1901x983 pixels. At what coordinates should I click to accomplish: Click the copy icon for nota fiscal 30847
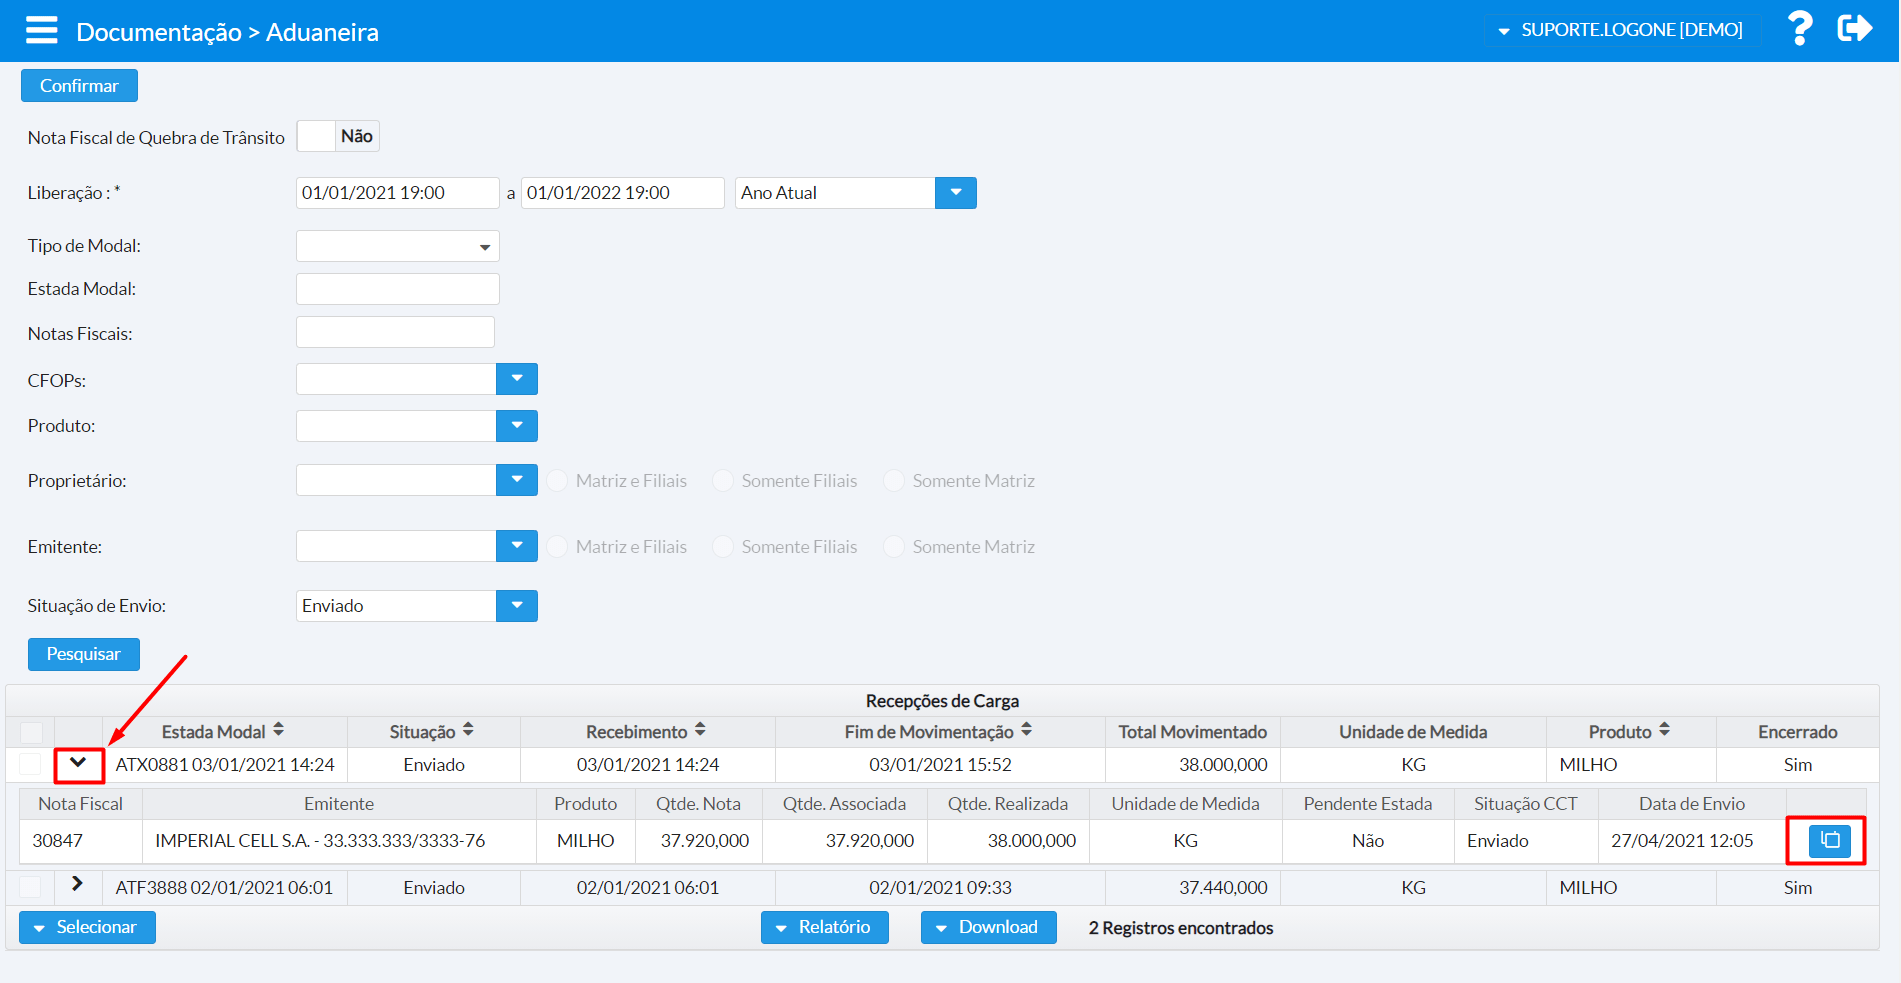[1829, 841]
